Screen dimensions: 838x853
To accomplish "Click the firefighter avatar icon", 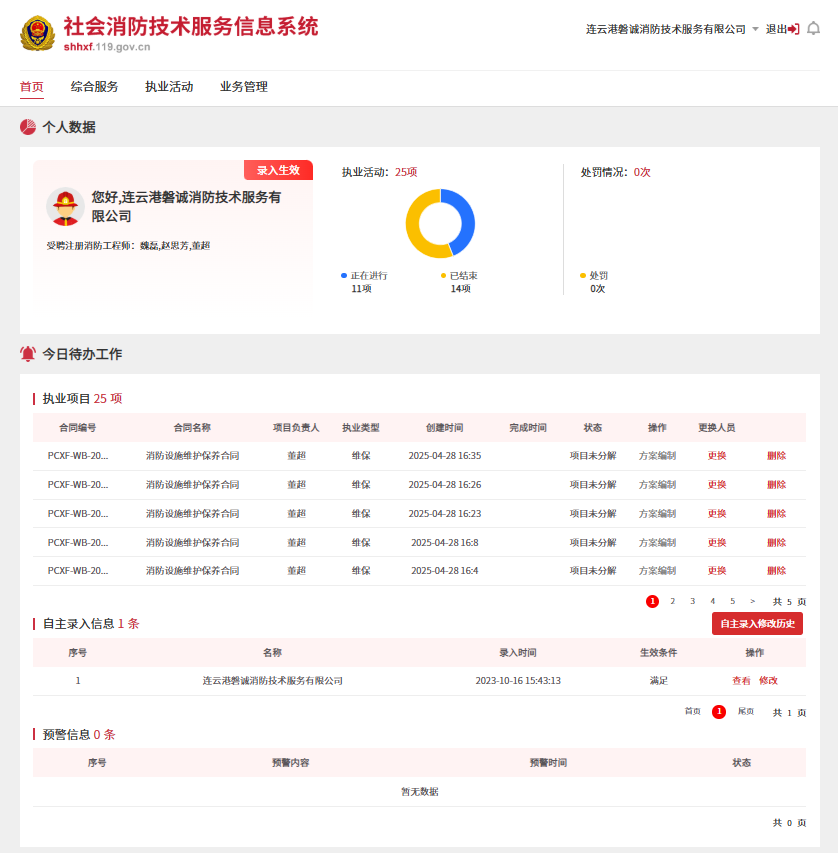I will [65, 207].
